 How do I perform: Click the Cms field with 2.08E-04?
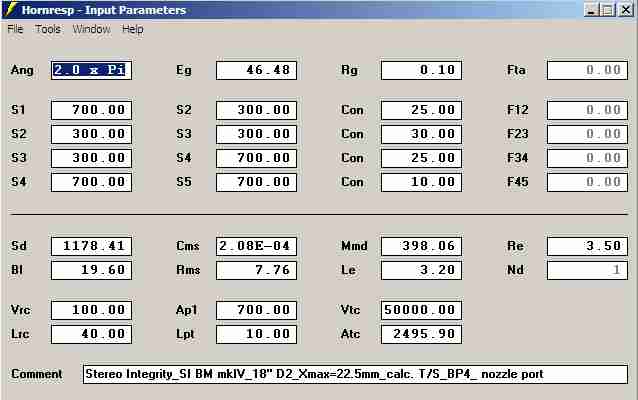point(256,246)
